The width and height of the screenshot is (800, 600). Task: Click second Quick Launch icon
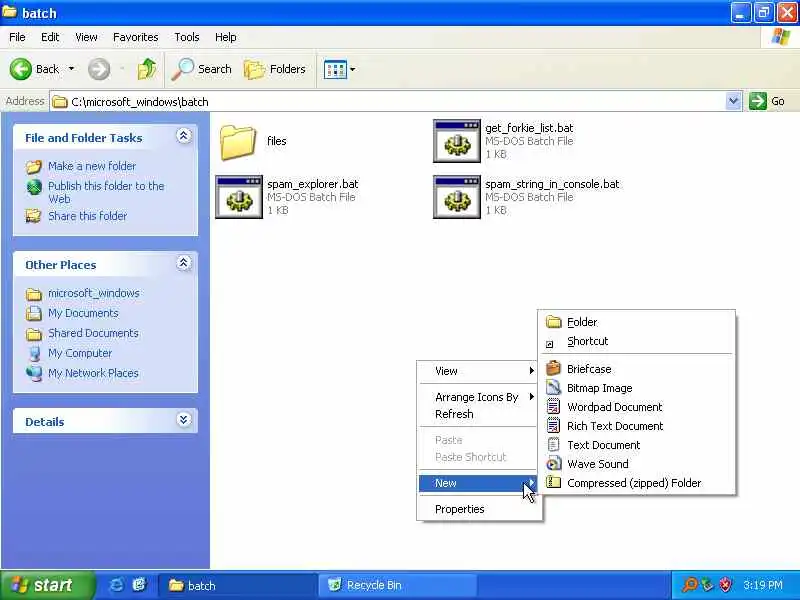click(139, 585)
